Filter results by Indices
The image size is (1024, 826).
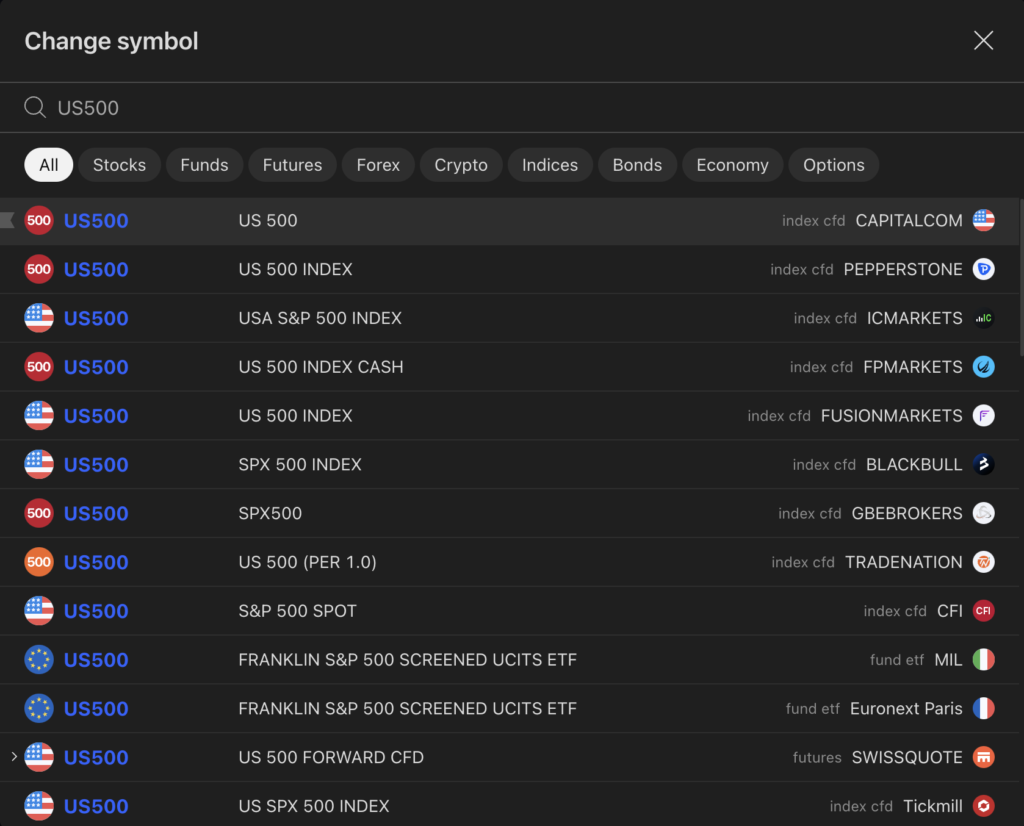550,165
